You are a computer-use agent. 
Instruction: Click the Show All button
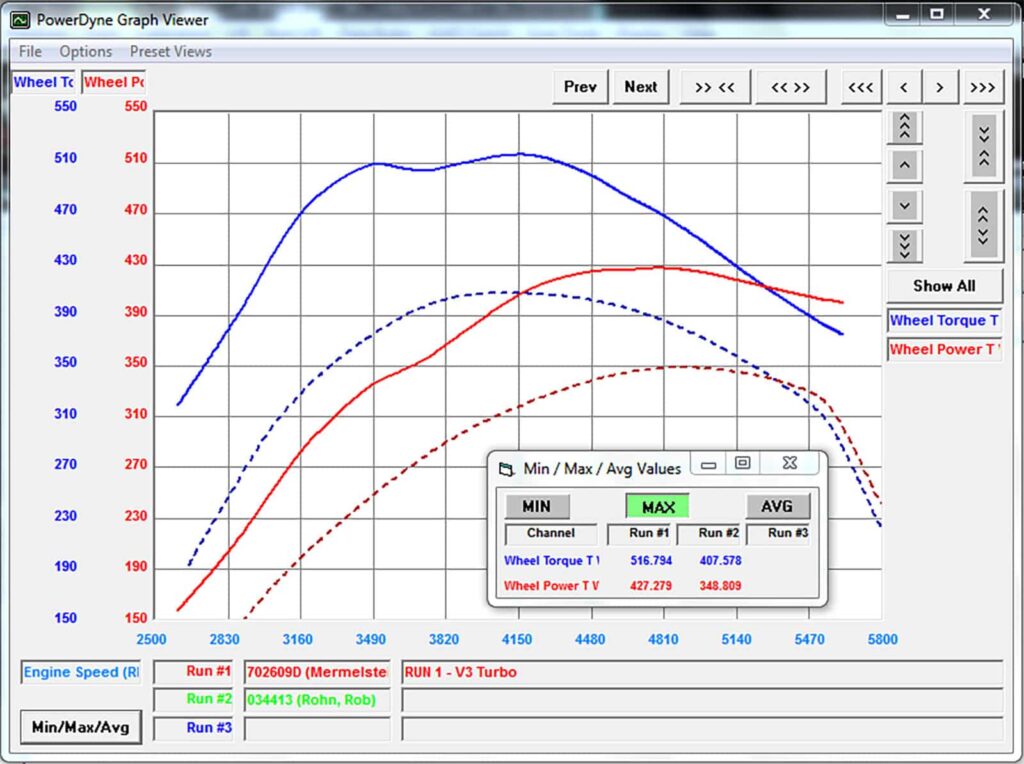coord(944,286)
